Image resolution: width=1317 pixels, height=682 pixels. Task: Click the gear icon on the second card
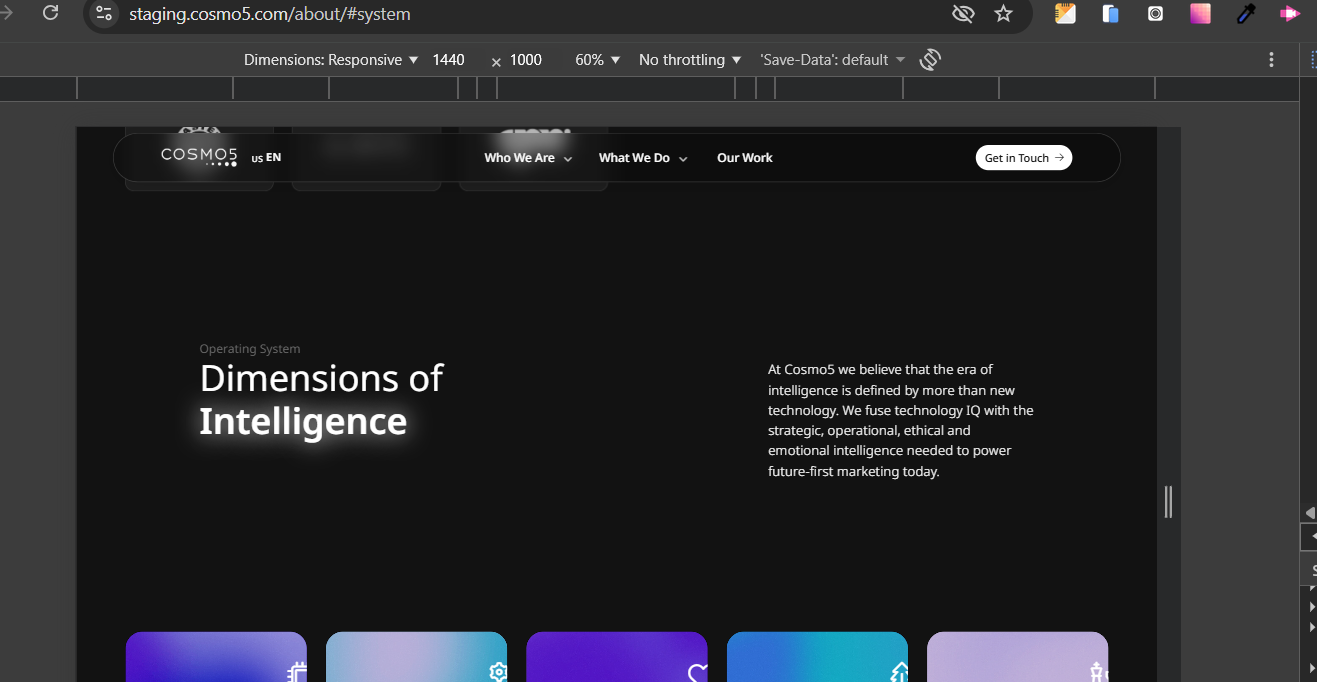pyautogui.click(x=497, y=673)
